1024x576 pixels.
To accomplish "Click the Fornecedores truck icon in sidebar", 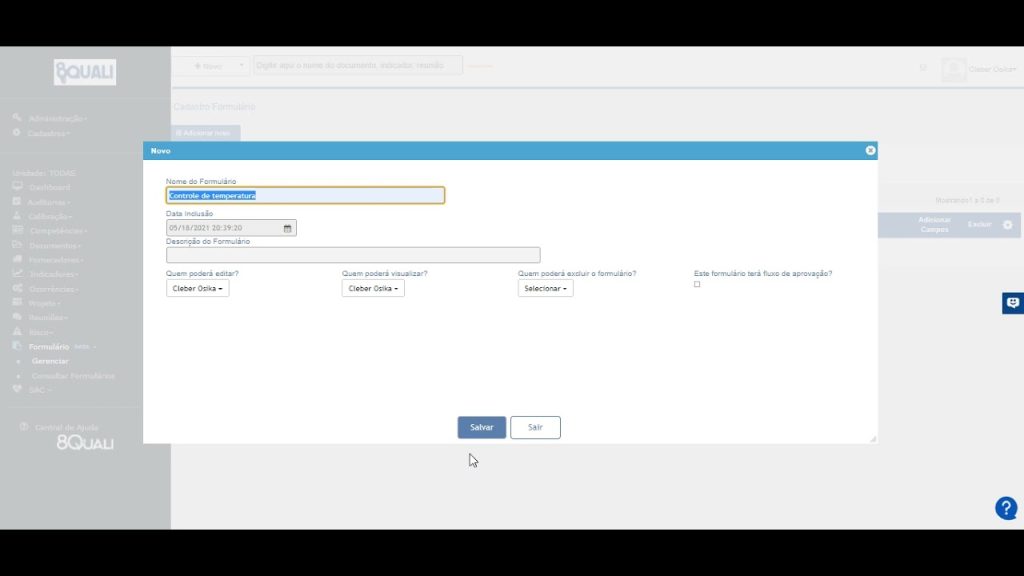I will tap(17, 259).
